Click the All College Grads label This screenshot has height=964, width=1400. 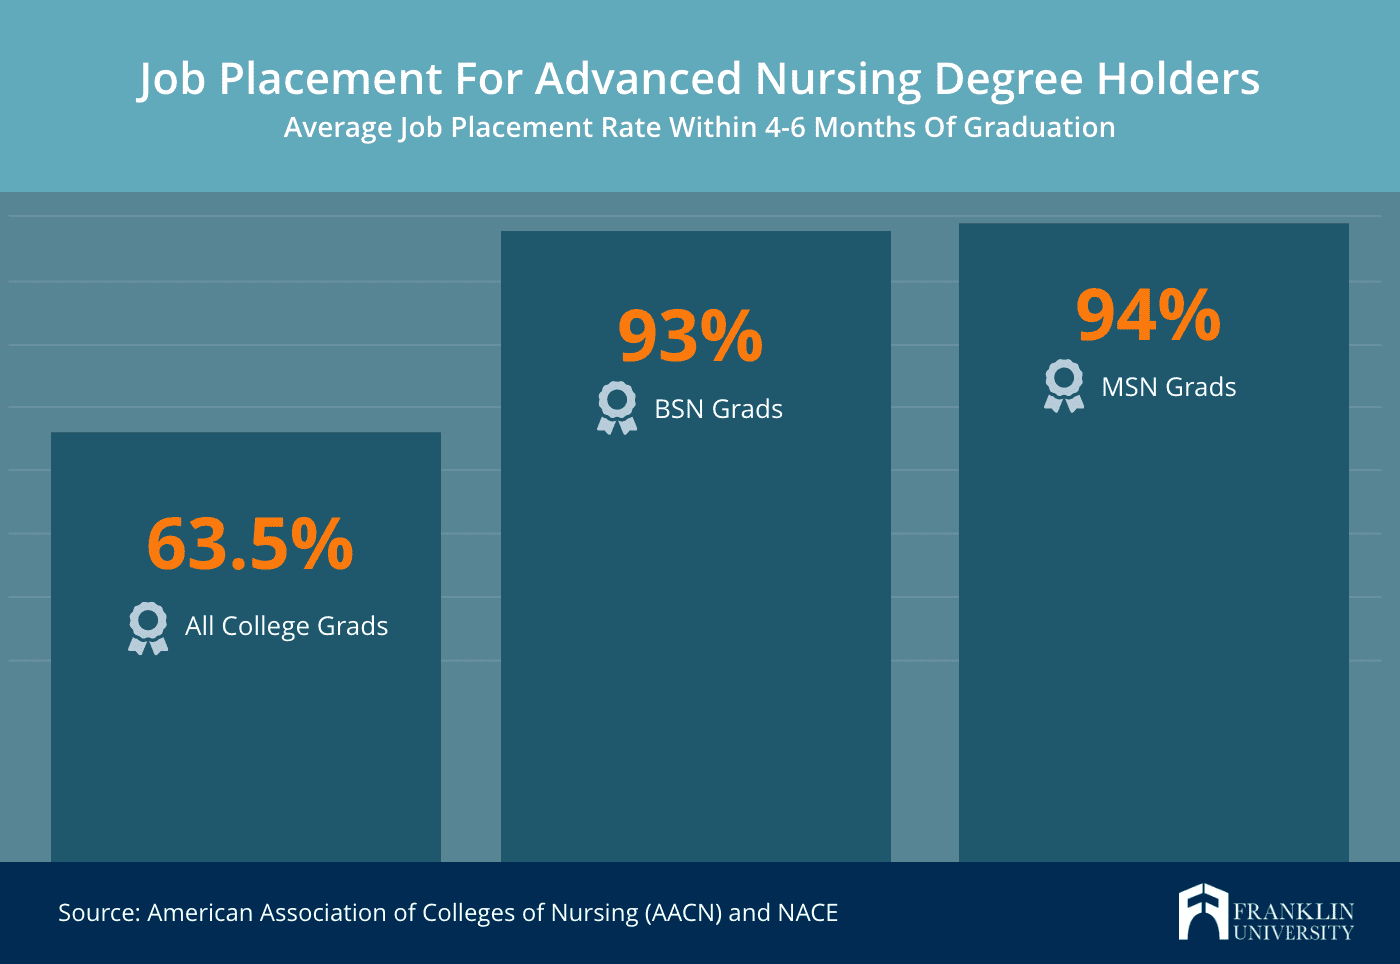click(286, 626)
